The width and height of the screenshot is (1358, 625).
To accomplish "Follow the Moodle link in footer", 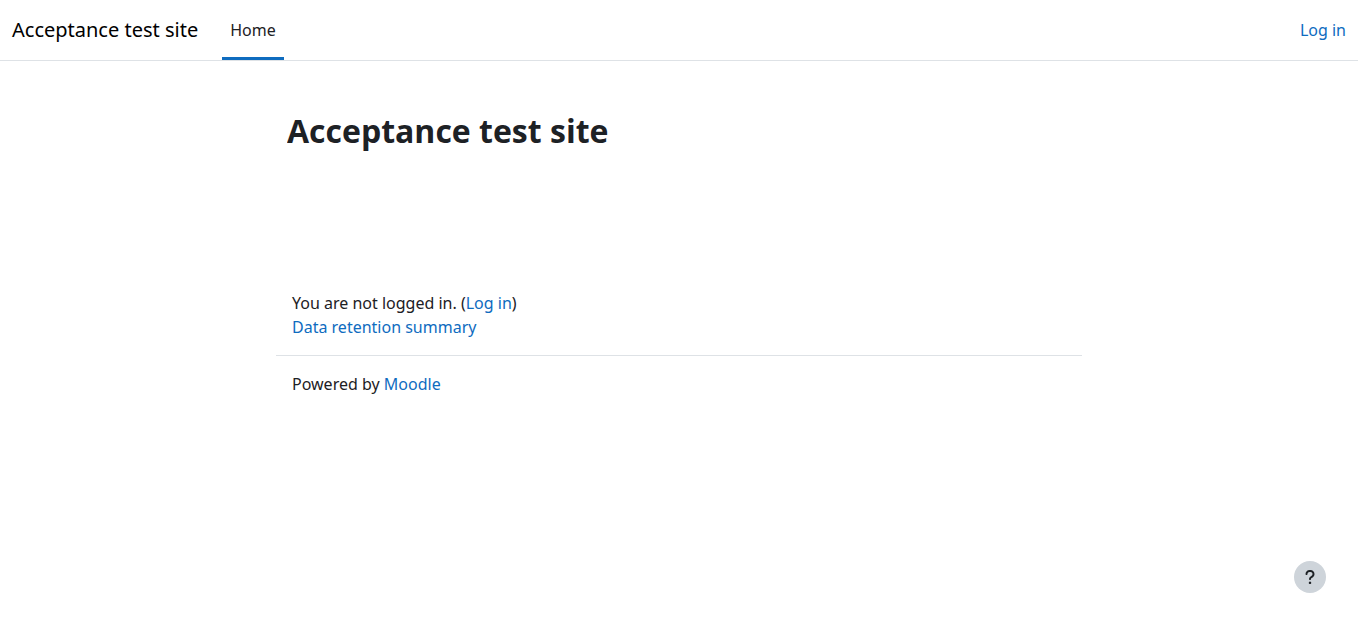I will click(412, 384).
